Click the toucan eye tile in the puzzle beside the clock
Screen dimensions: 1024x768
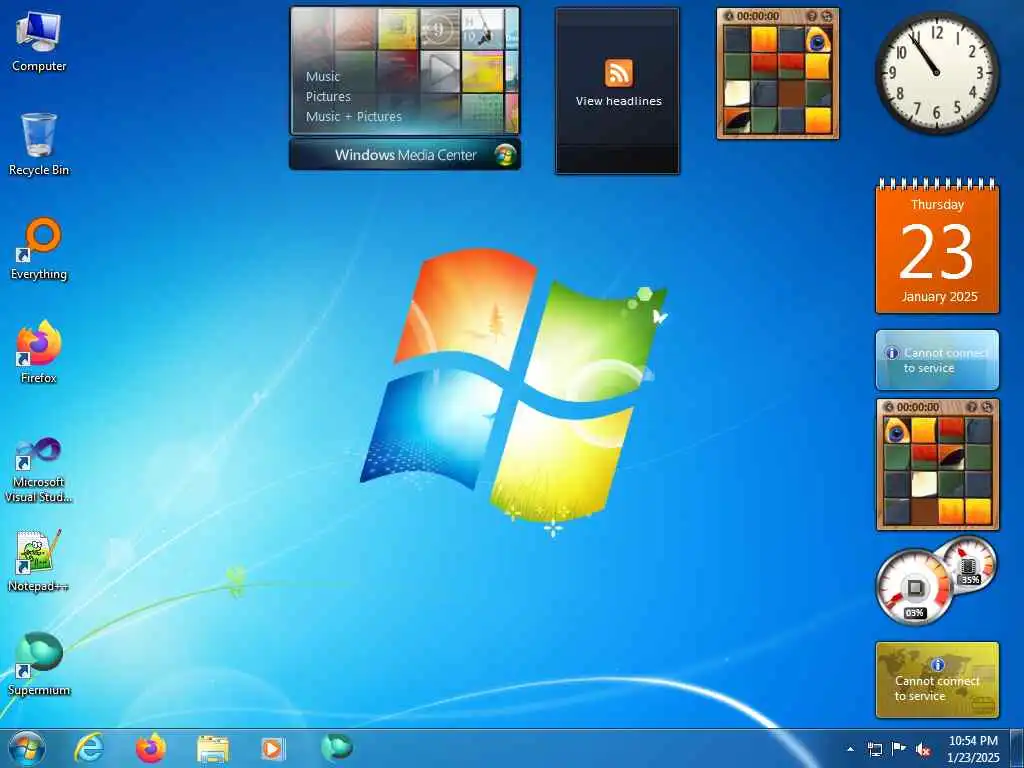[x=818, y=39]
